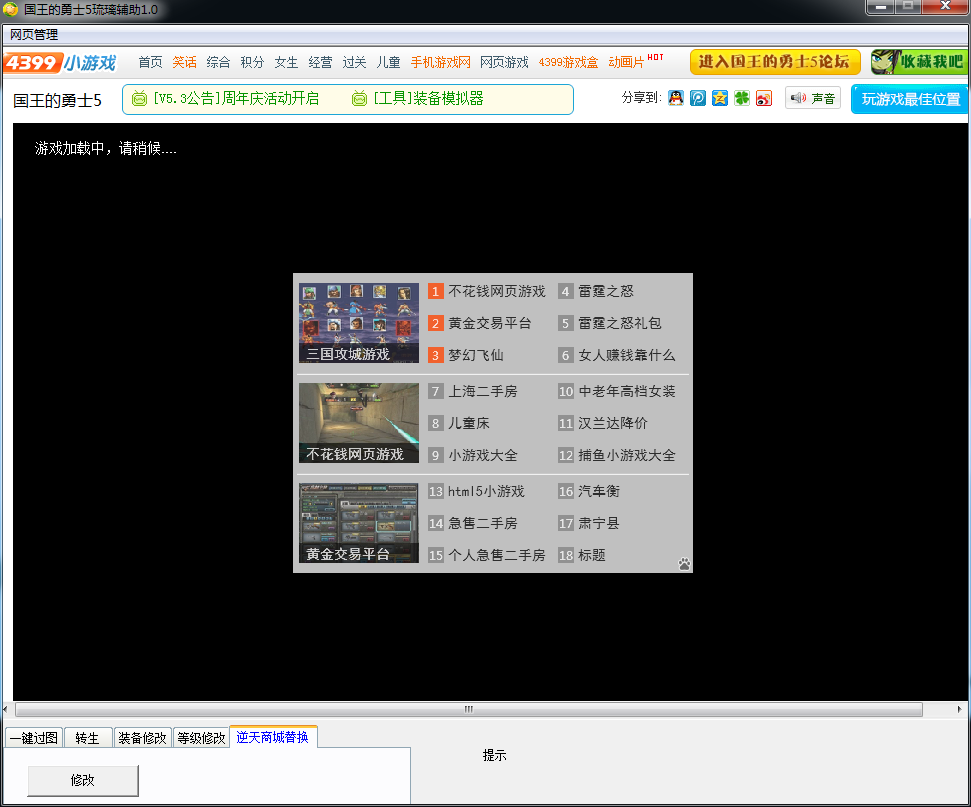Switch to the 等级修改 tab
Image resolution: width=971 pixels, height=807 pixels.
pyautogui.click(x=201, y=738)
